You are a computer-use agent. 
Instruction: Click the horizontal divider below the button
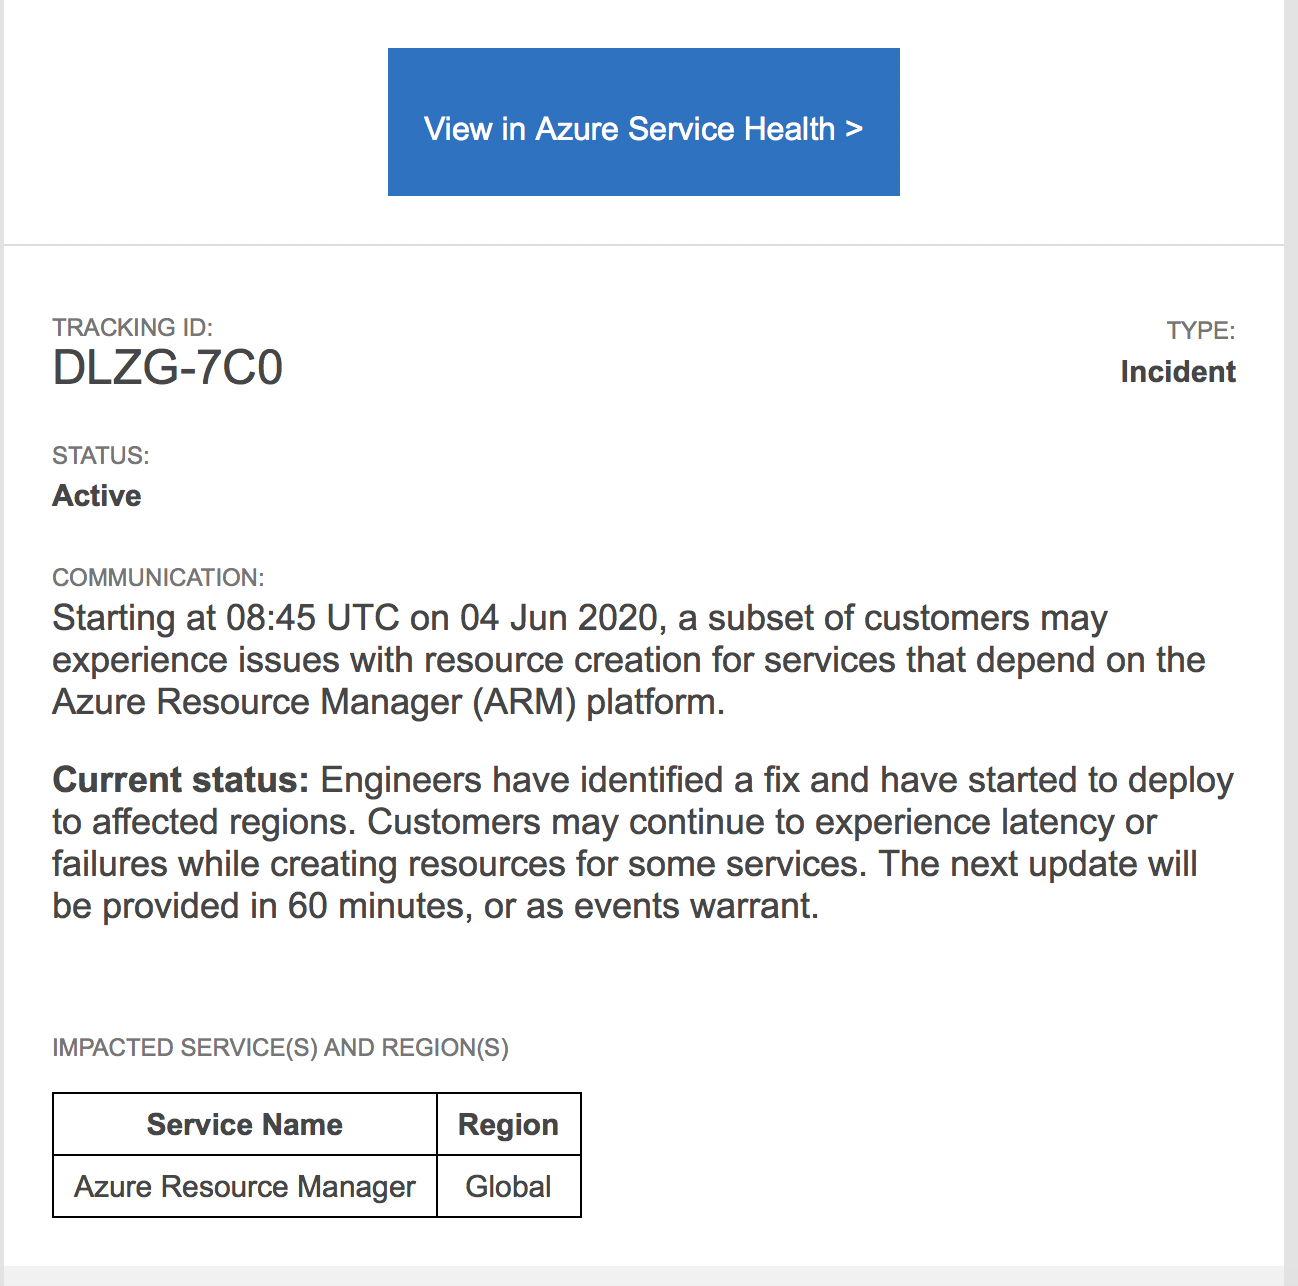(x=643, y=244)
